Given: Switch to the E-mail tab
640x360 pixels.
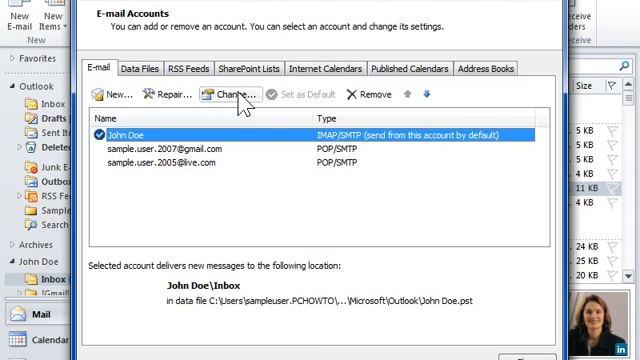Looking at the screenshot, I should coord(99,68).
